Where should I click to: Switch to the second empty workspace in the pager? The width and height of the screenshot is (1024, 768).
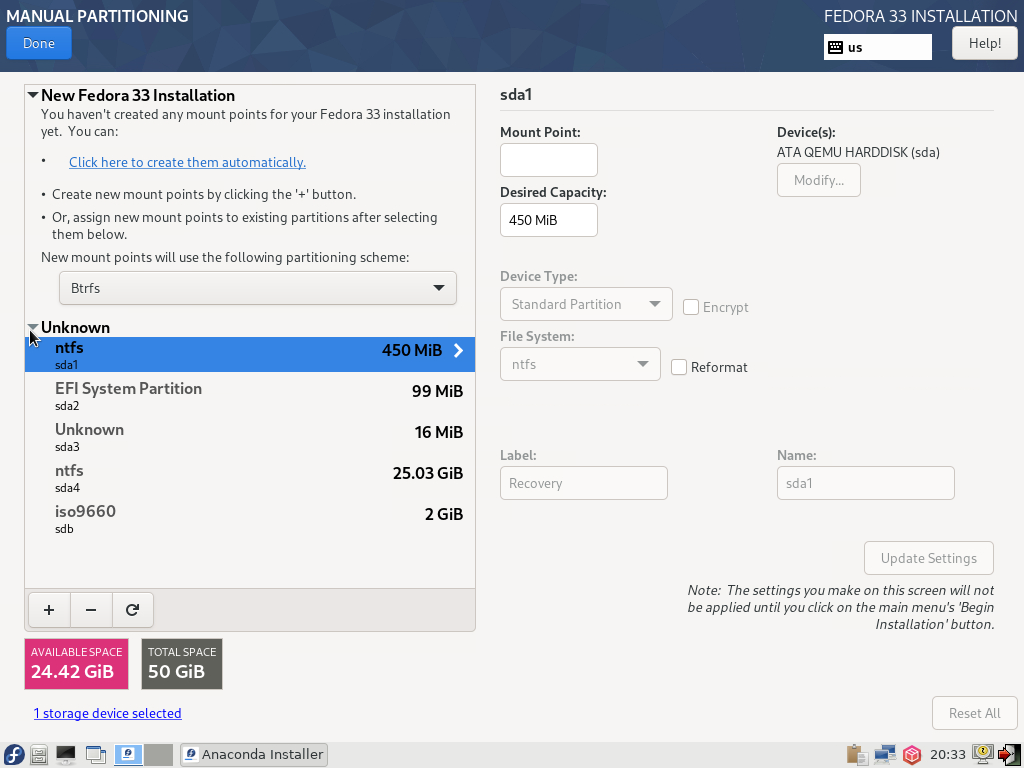pos(158,754)
